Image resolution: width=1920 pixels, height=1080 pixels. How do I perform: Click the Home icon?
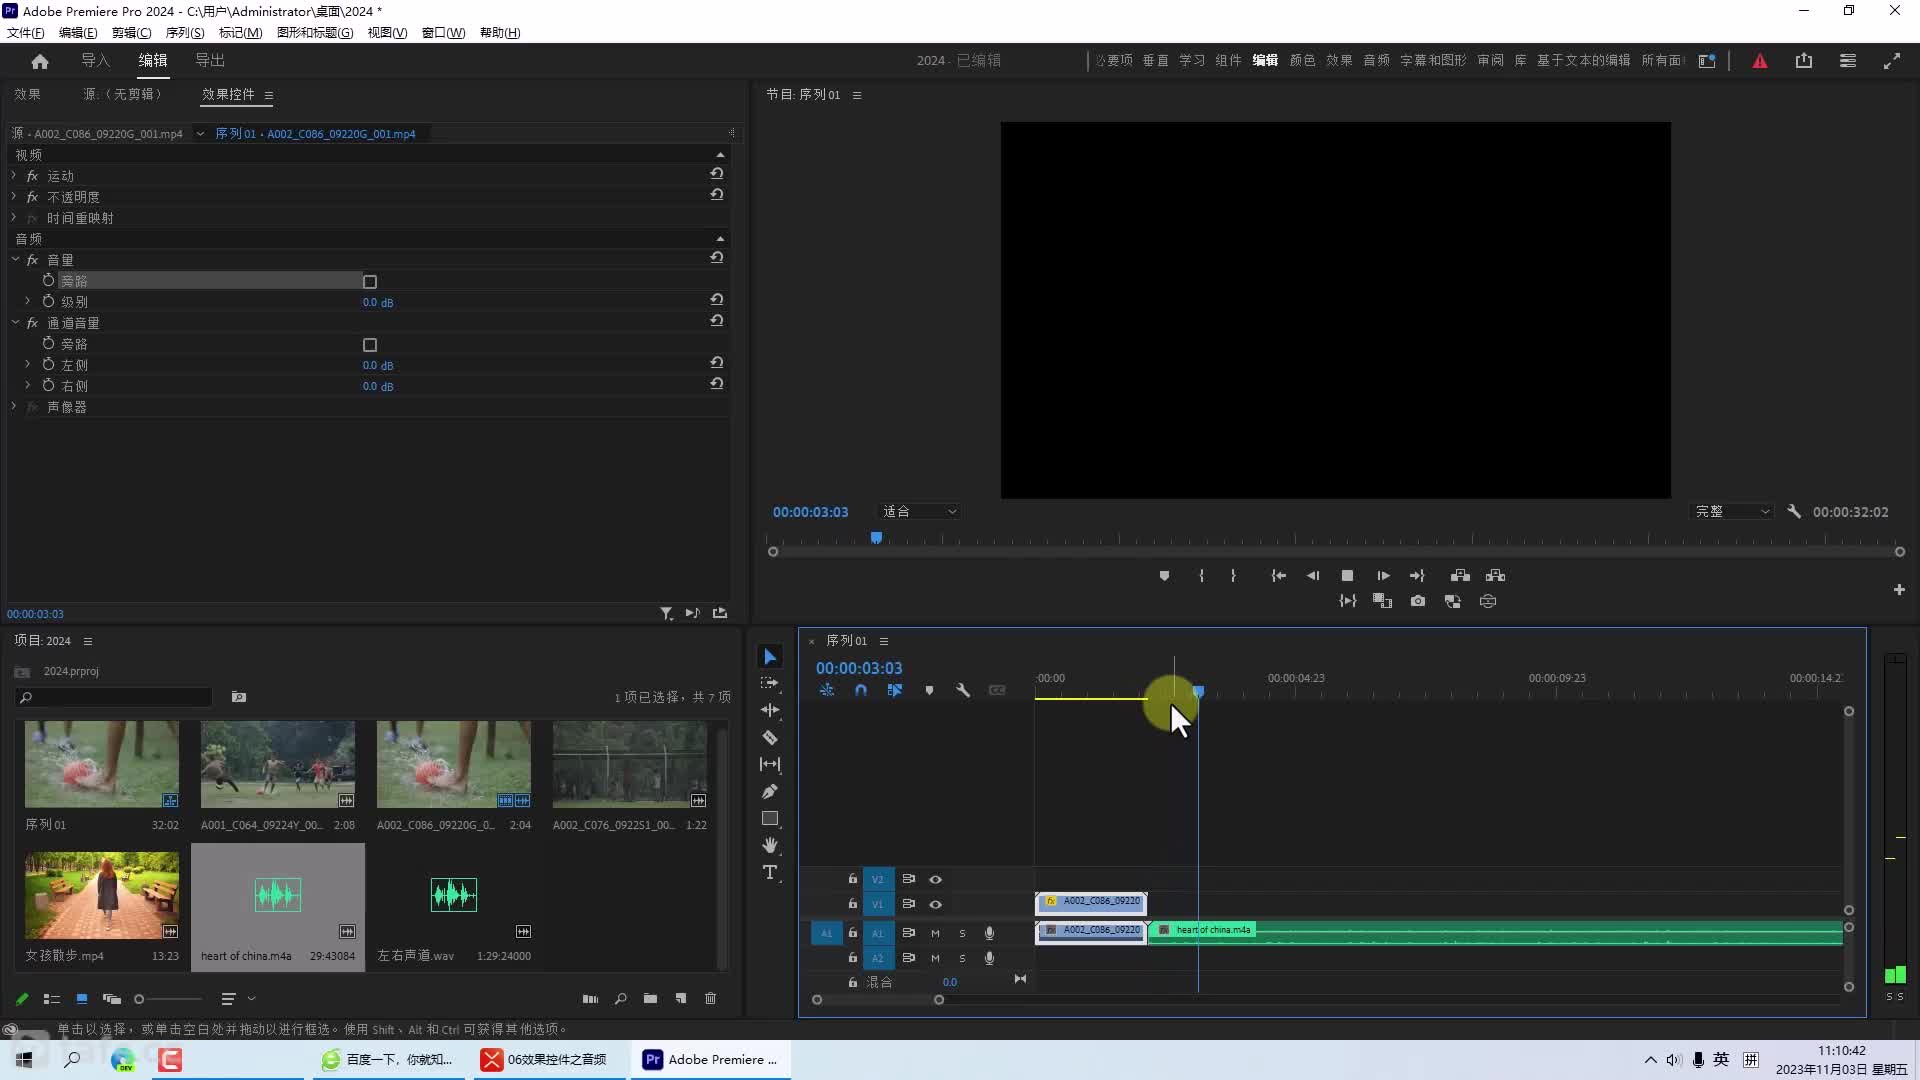[40, 61]
